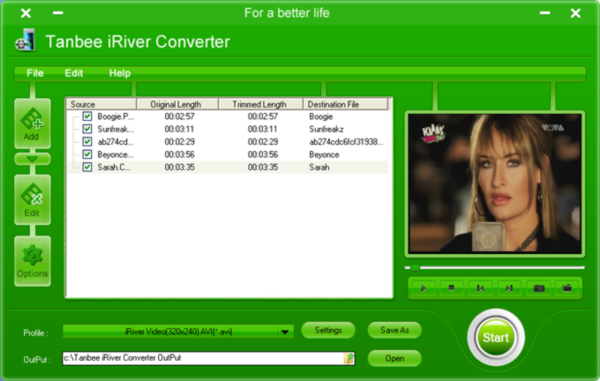This screenshot has height=381, width=600.
Task: Open the Edit menu
Action: (x=74, y=73)
